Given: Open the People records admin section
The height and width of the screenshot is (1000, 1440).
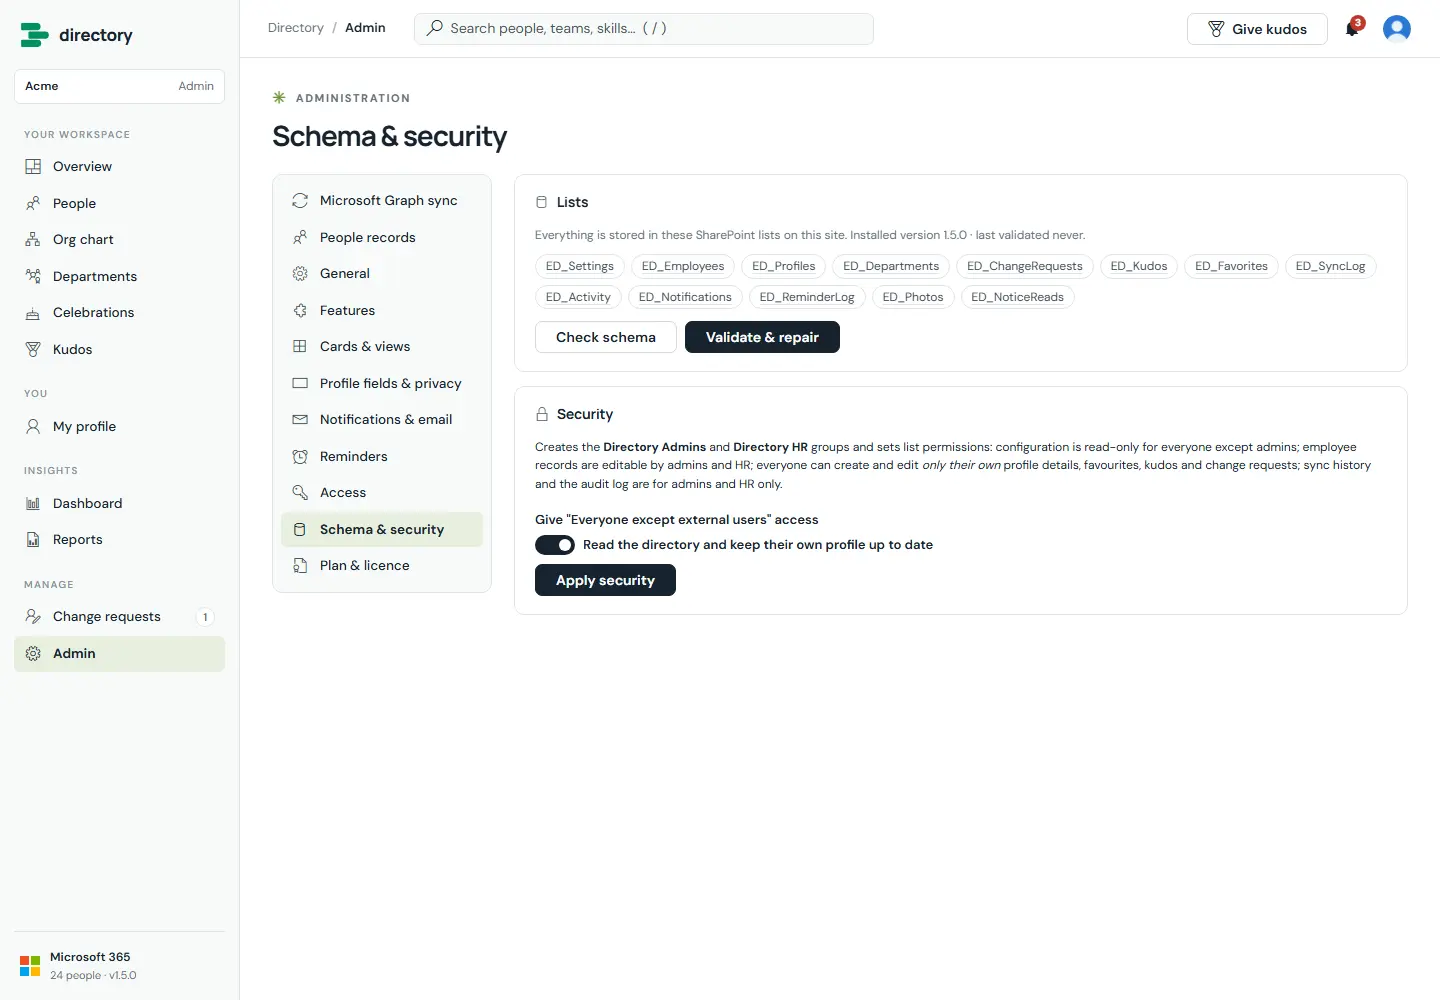Looking at the screenshot, I should click(382, 237).
